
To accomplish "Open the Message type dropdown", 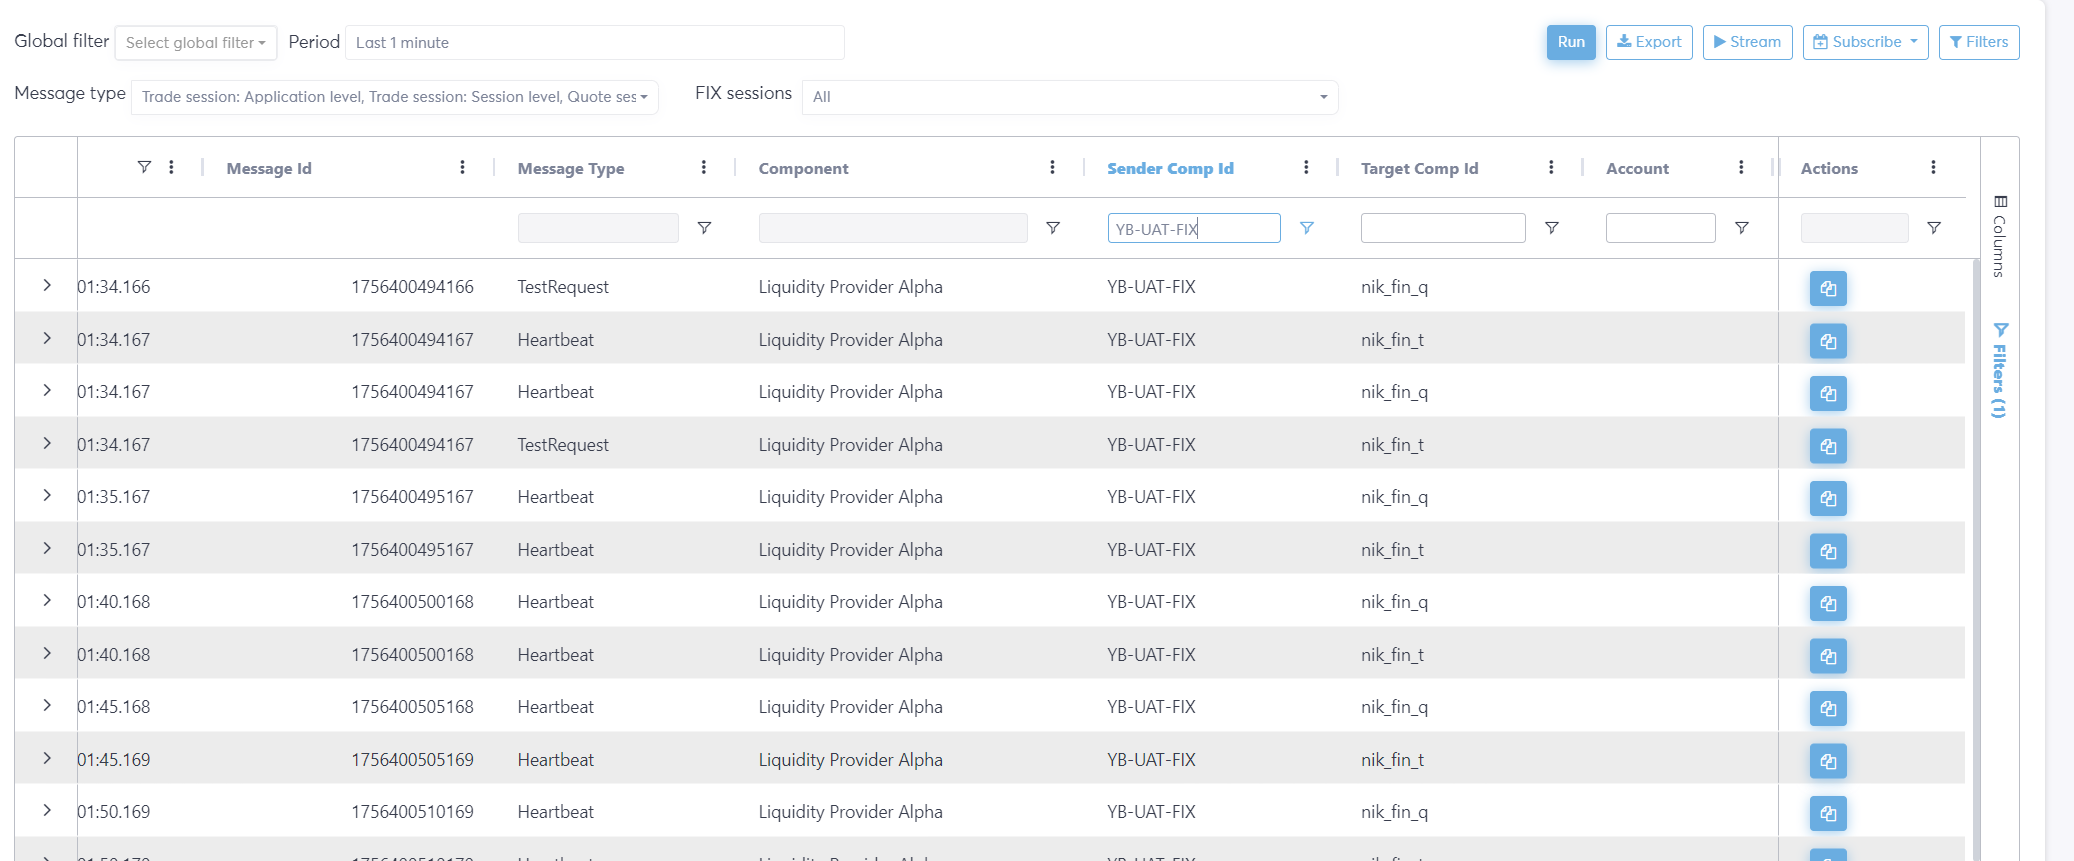I will click(394, 97).
